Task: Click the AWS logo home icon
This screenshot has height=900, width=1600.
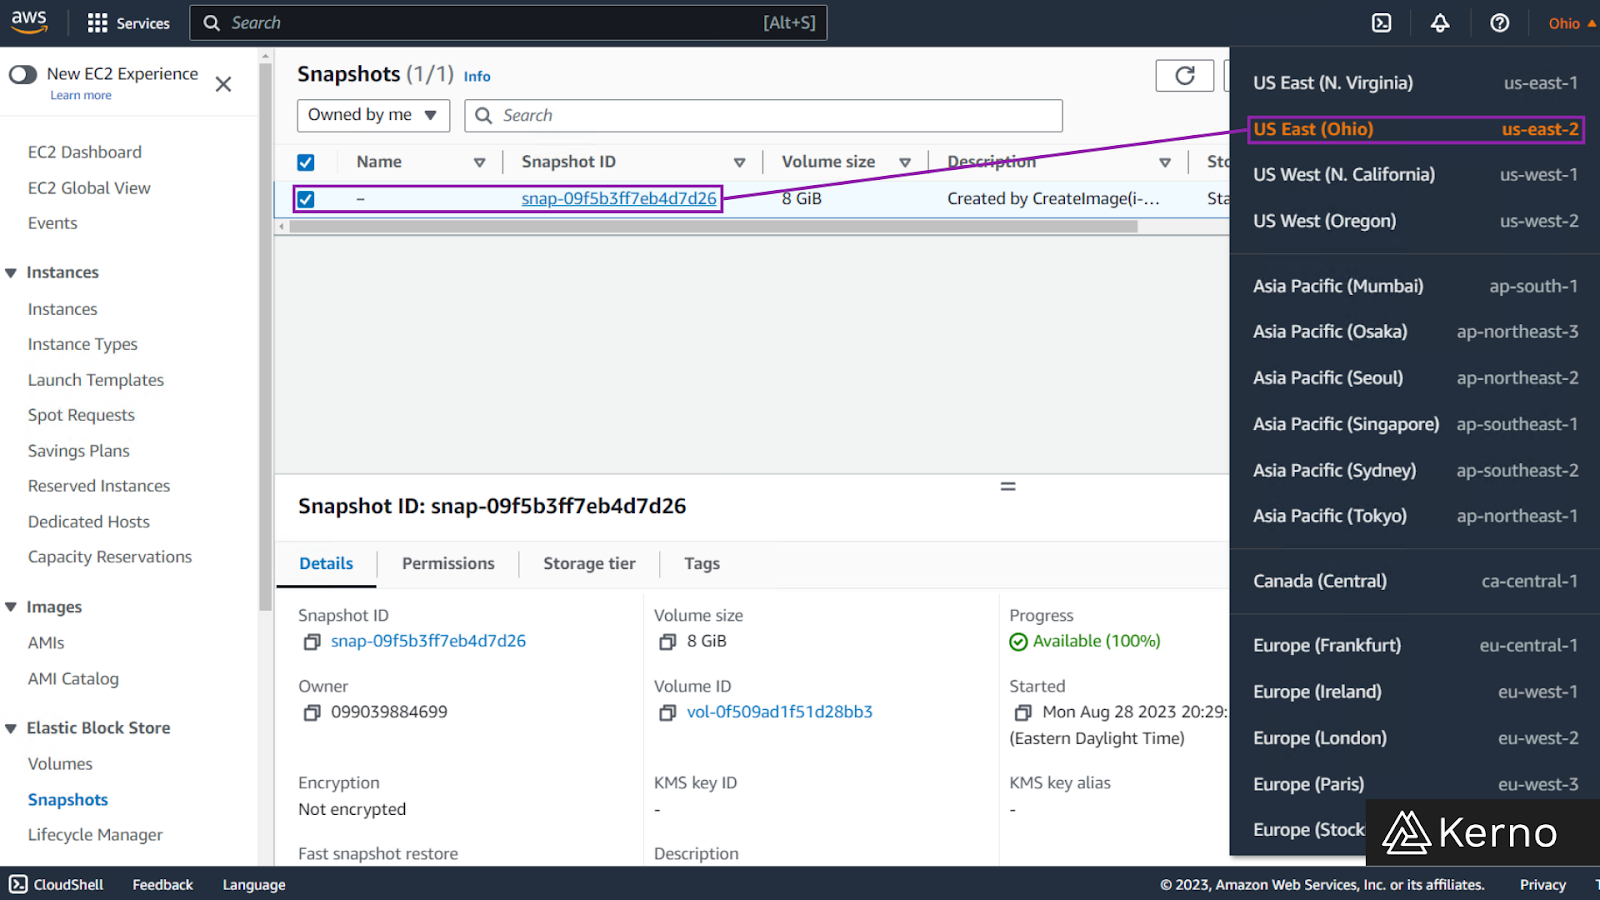Action: pos(29,22)
